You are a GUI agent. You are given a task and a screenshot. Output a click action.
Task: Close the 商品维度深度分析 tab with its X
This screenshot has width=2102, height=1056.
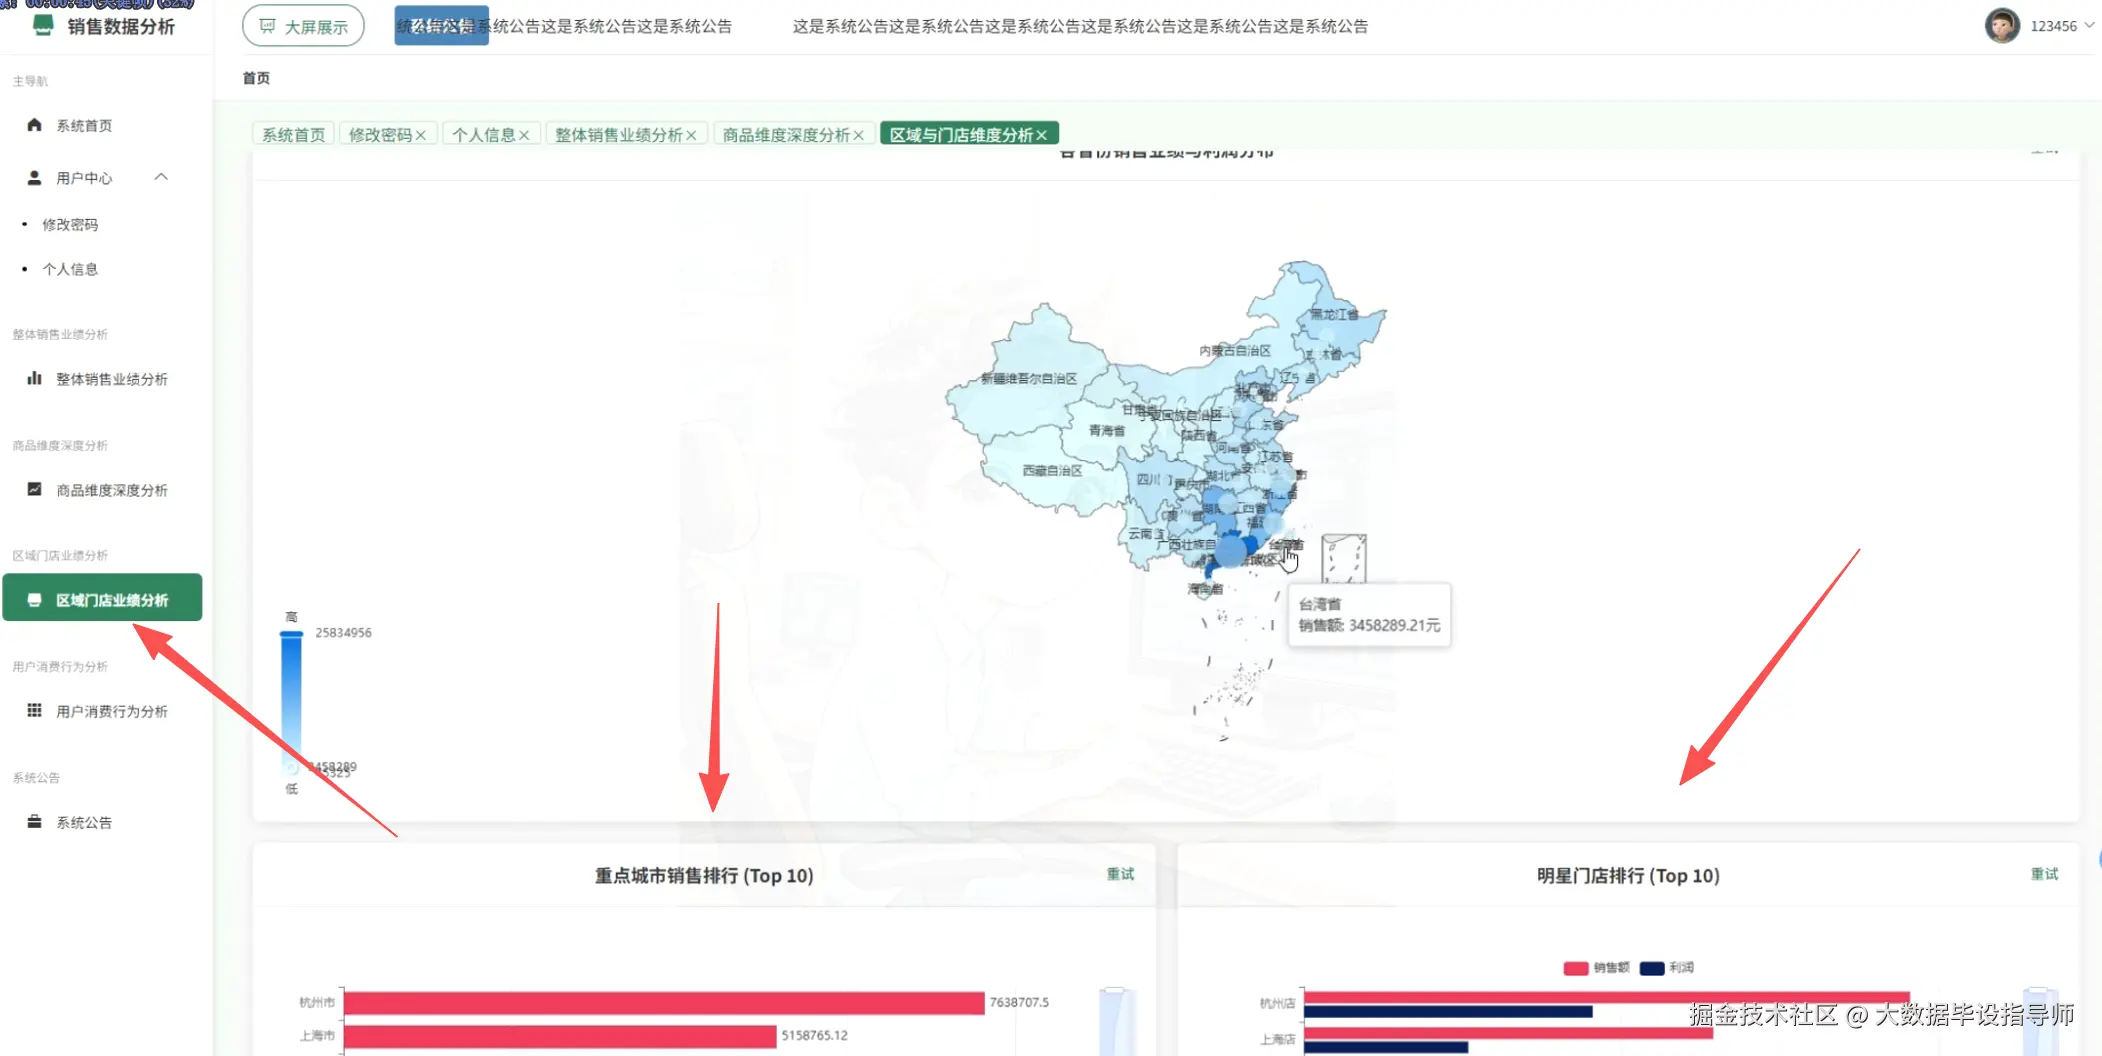tap(858, 135)
